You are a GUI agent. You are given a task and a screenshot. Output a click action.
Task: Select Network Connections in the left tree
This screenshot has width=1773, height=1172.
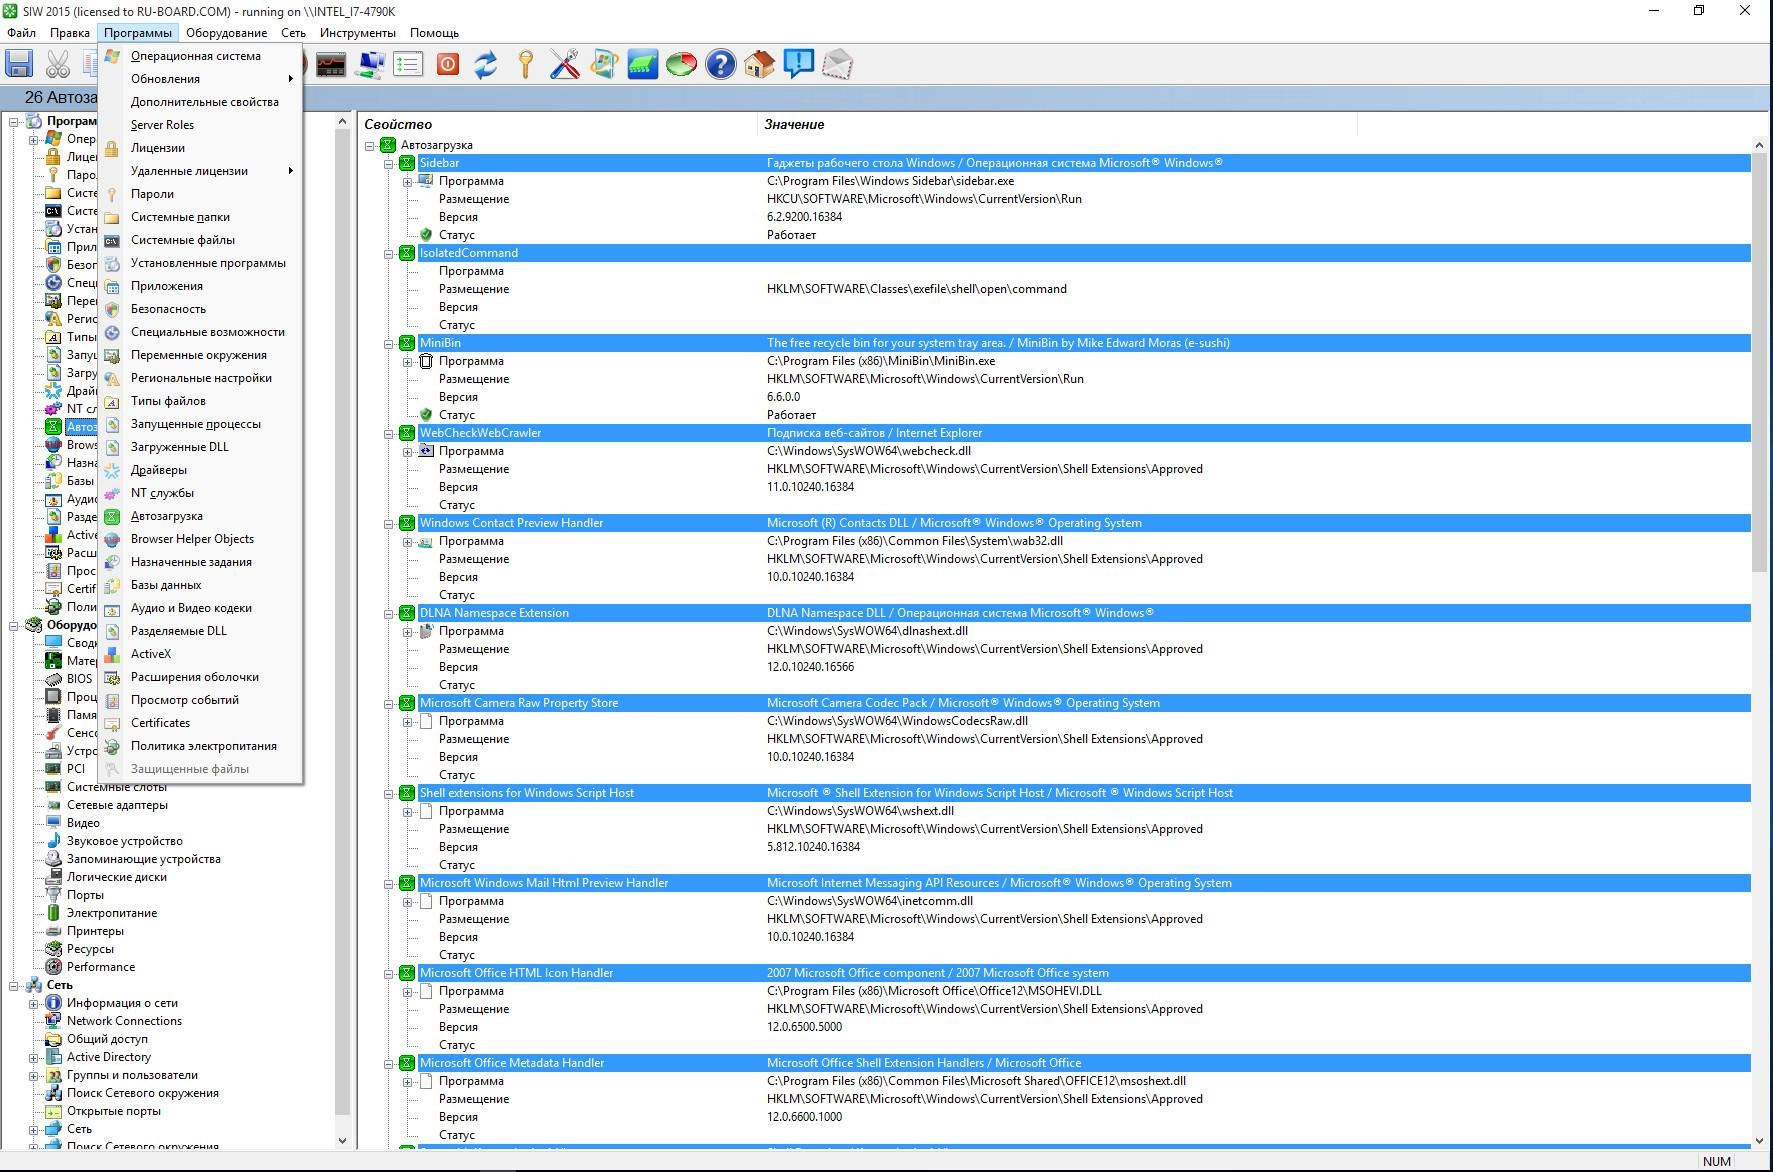pos(124,1021)
